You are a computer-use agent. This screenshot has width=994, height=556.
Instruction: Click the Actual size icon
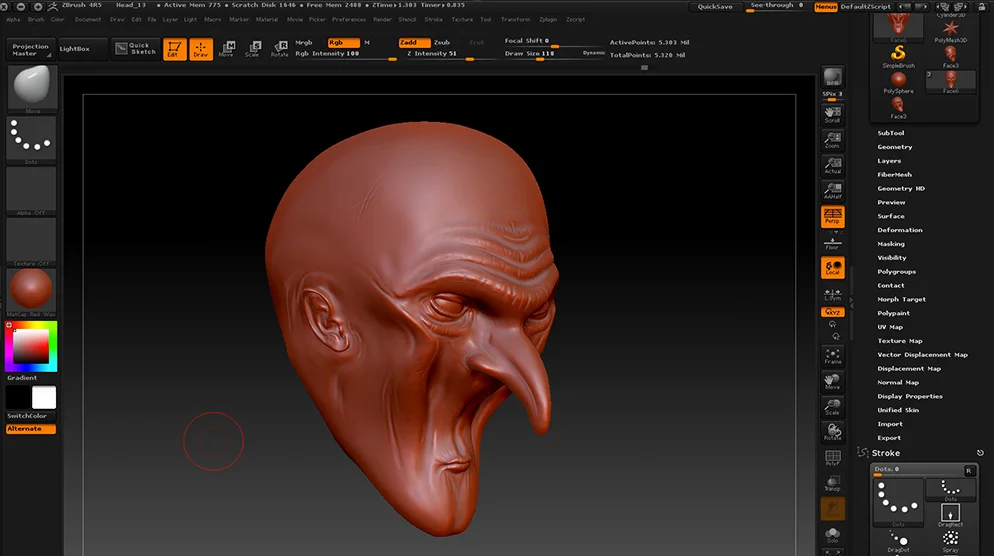[832, 165]
